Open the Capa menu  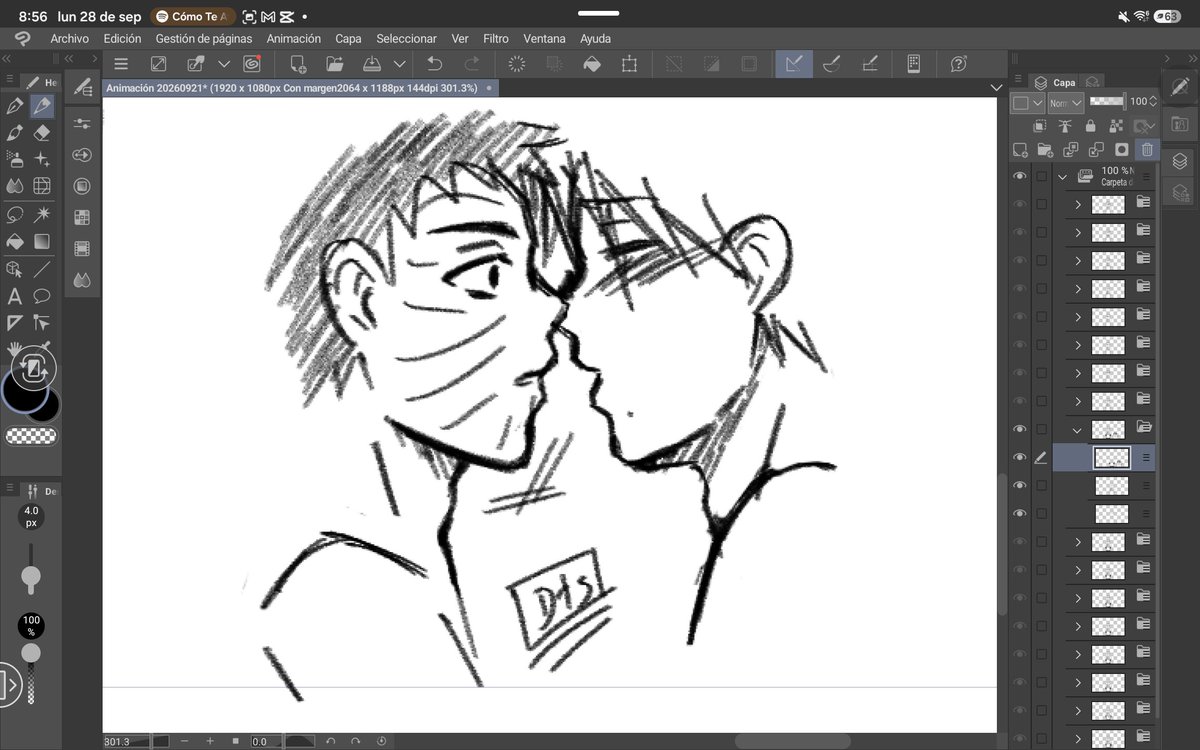[x=348, y=39]
